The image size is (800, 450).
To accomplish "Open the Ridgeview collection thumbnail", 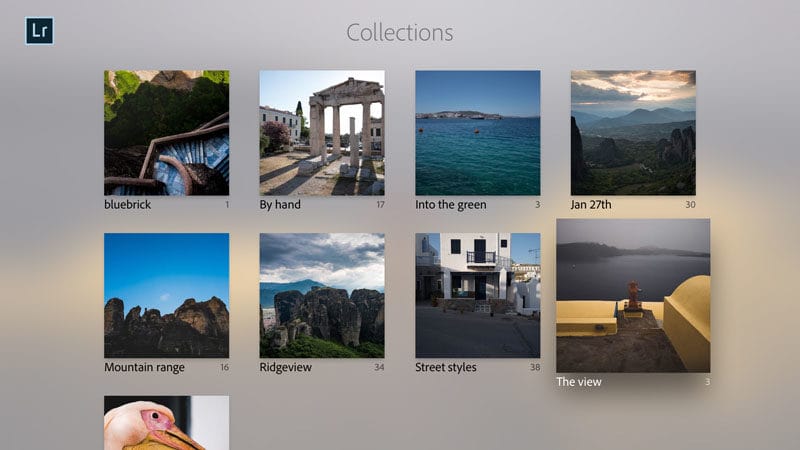I will coord(322,295).
